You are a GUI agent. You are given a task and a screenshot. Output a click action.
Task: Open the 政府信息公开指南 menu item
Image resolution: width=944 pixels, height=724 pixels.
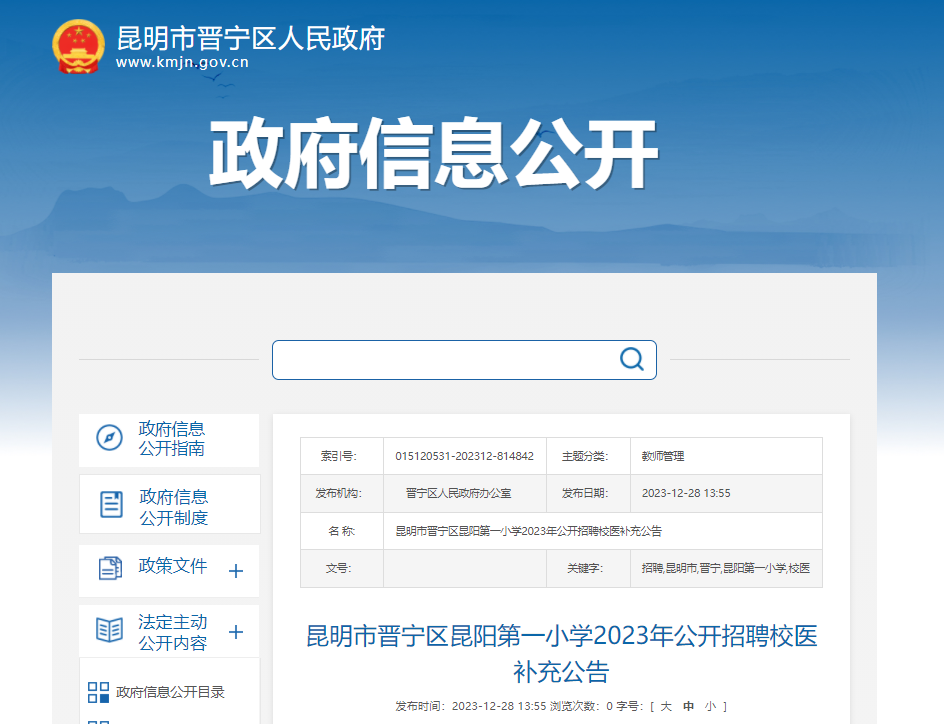click(x=172, y=439)
